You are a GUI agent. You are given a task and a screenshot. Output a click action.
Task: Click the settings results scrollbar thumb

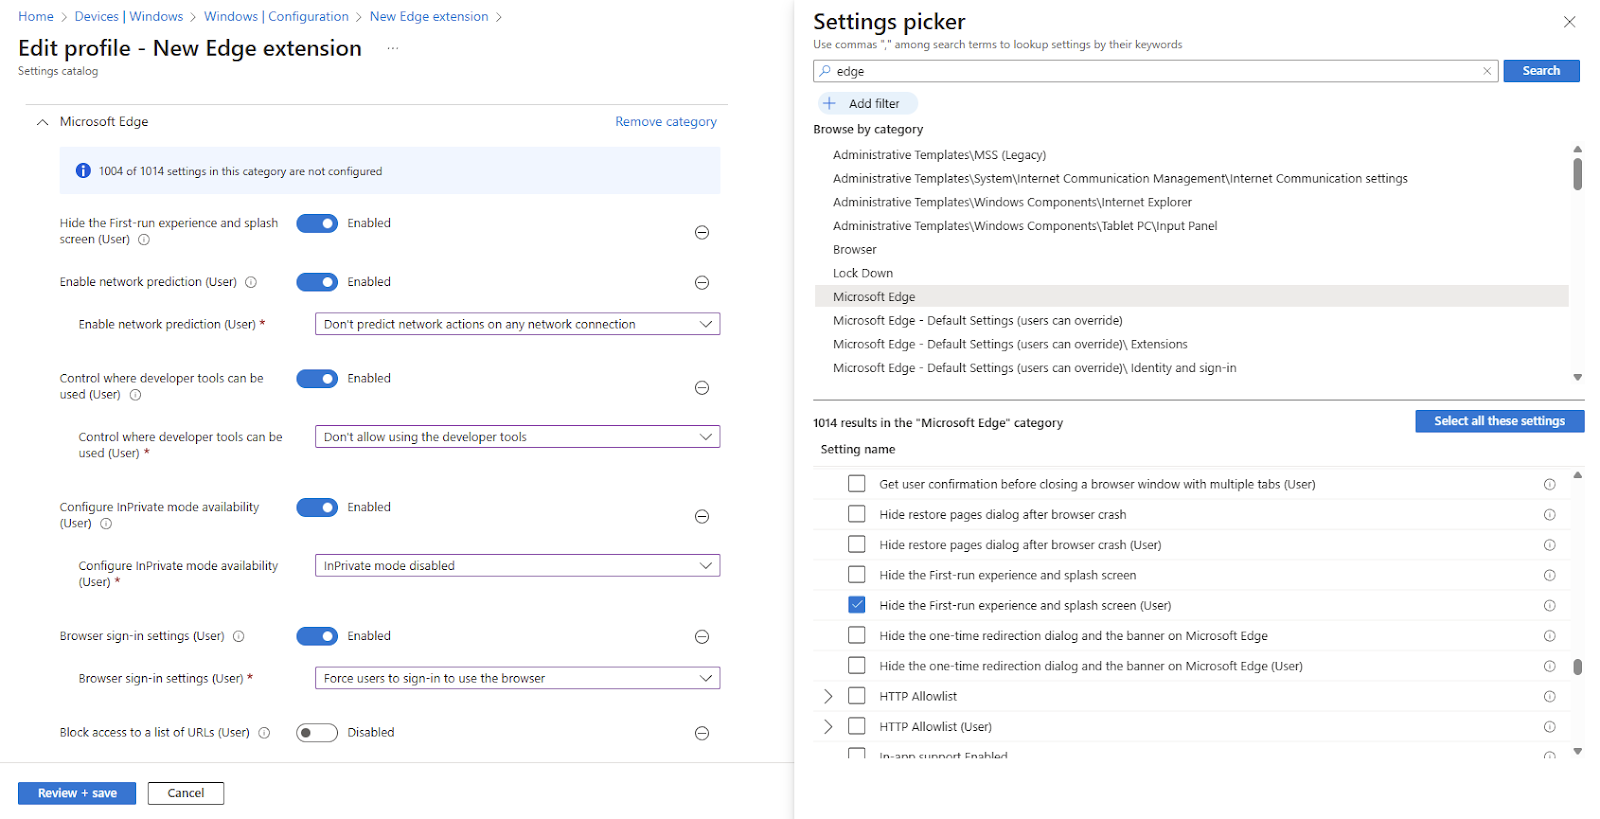pos(1577,667)
